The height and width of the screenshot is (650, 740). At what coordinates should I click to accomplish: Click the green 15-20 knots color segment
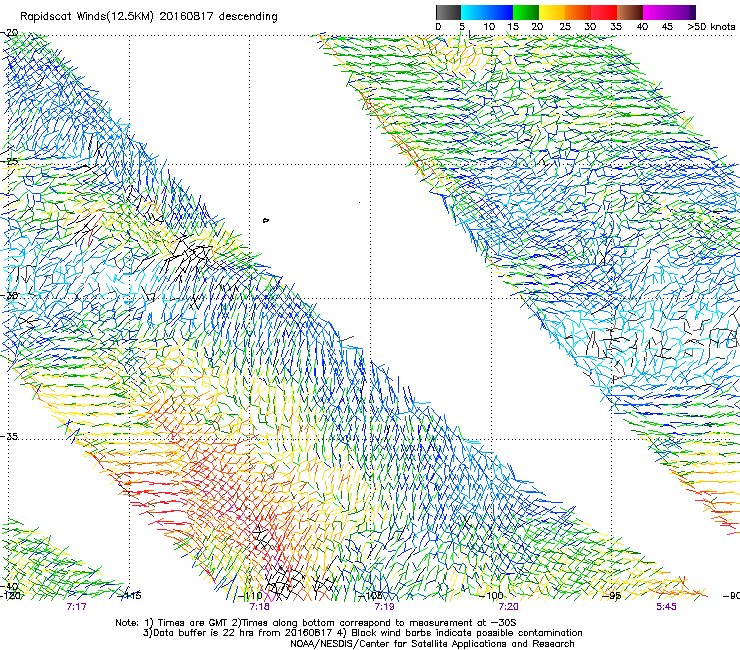pyautogui.click(x=526, y=12)
